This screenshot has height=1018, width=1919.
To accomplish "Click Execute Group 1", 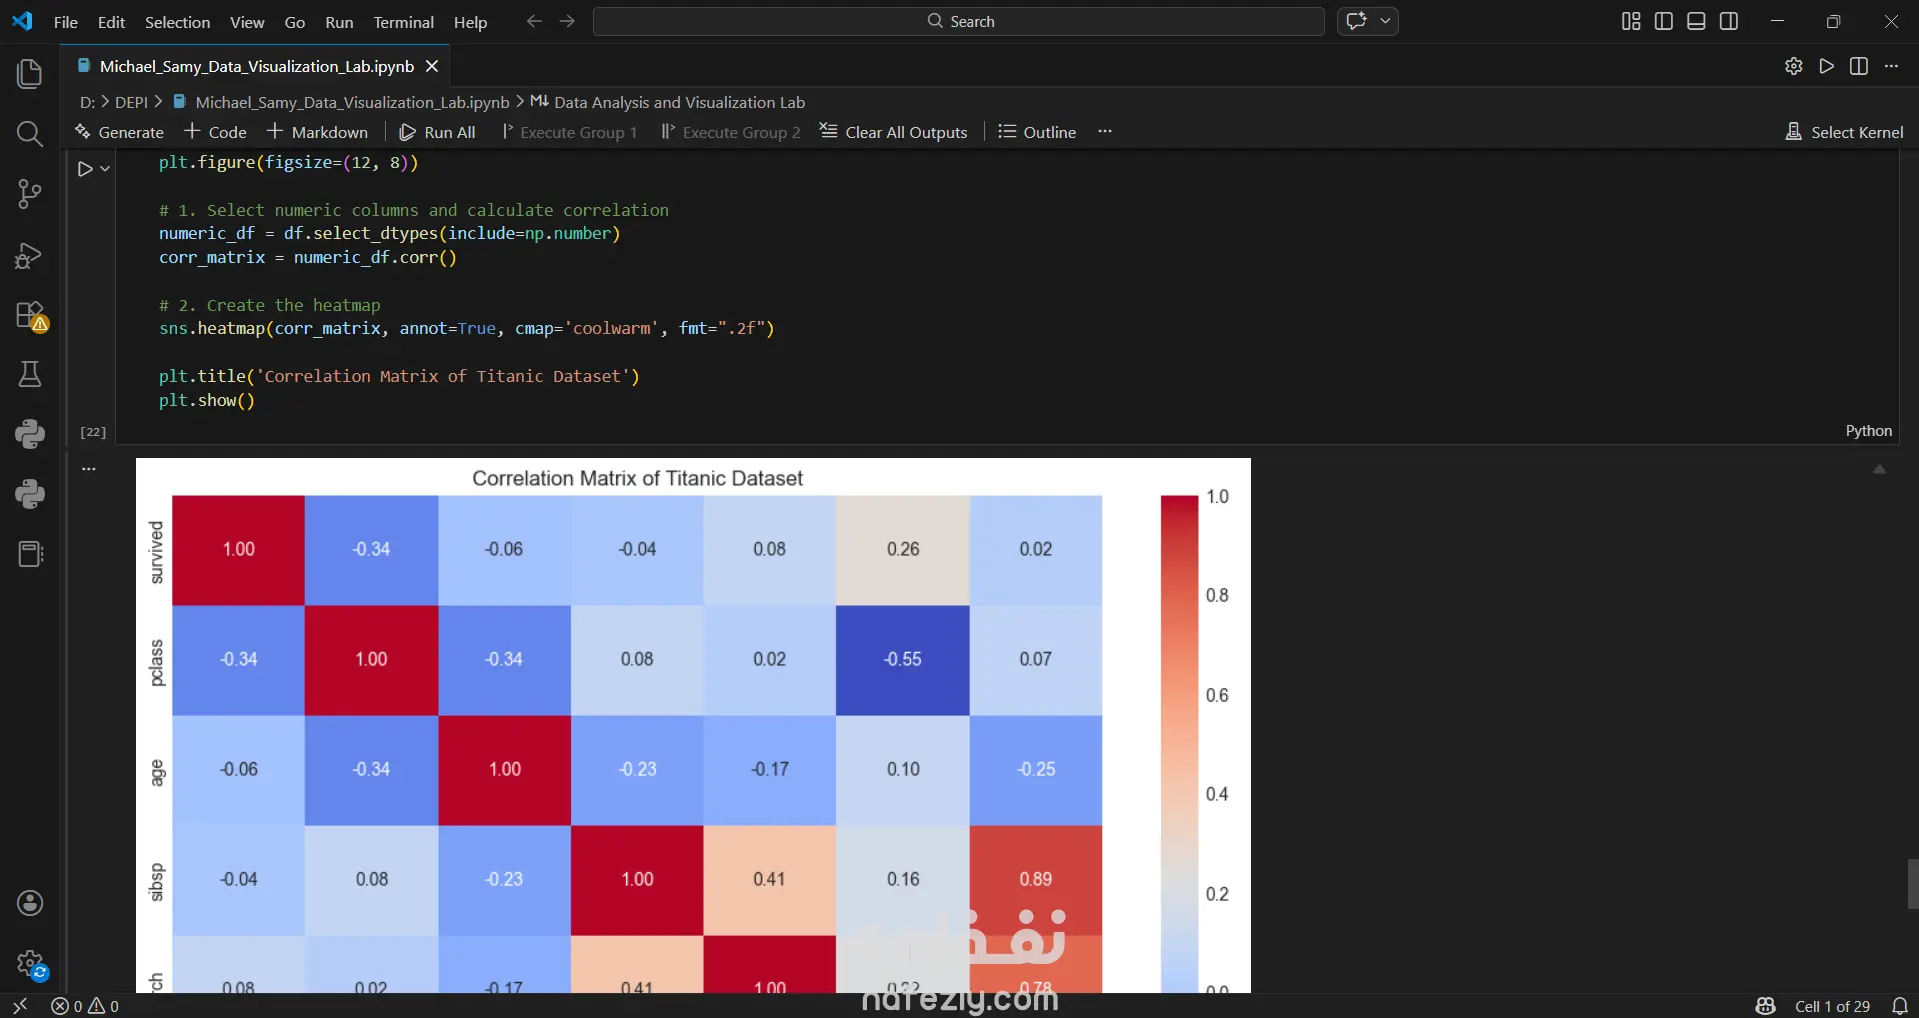I will click(569, 132).
